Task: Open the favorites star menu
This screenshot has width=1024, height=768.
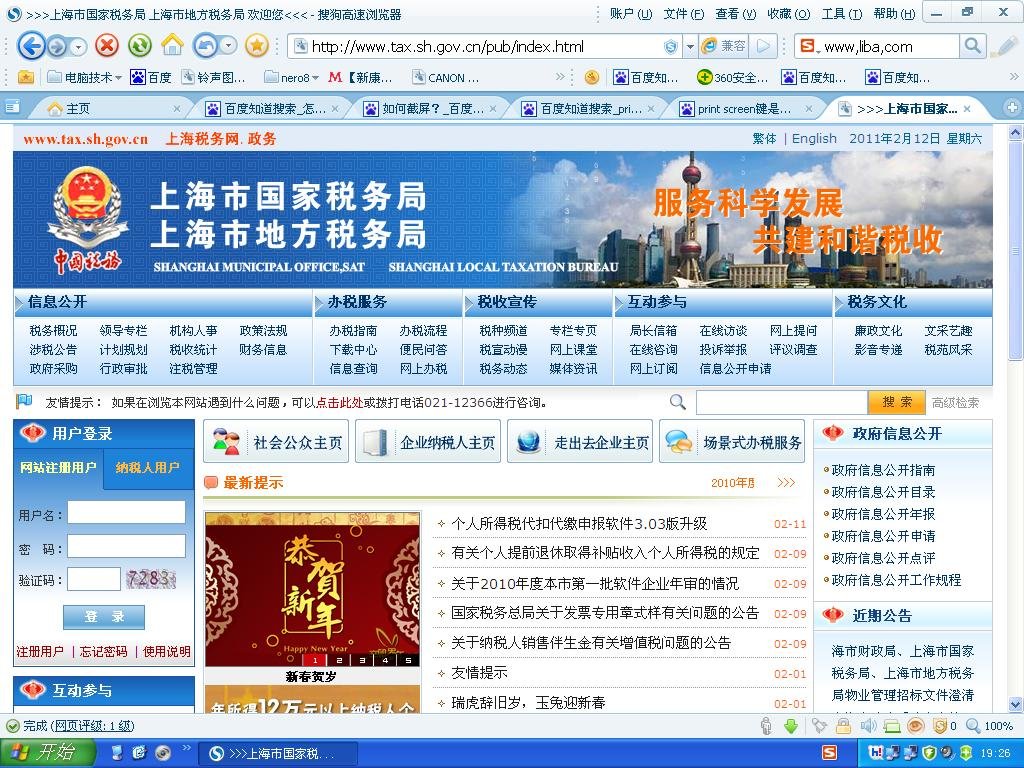Action: click(256, 46)
